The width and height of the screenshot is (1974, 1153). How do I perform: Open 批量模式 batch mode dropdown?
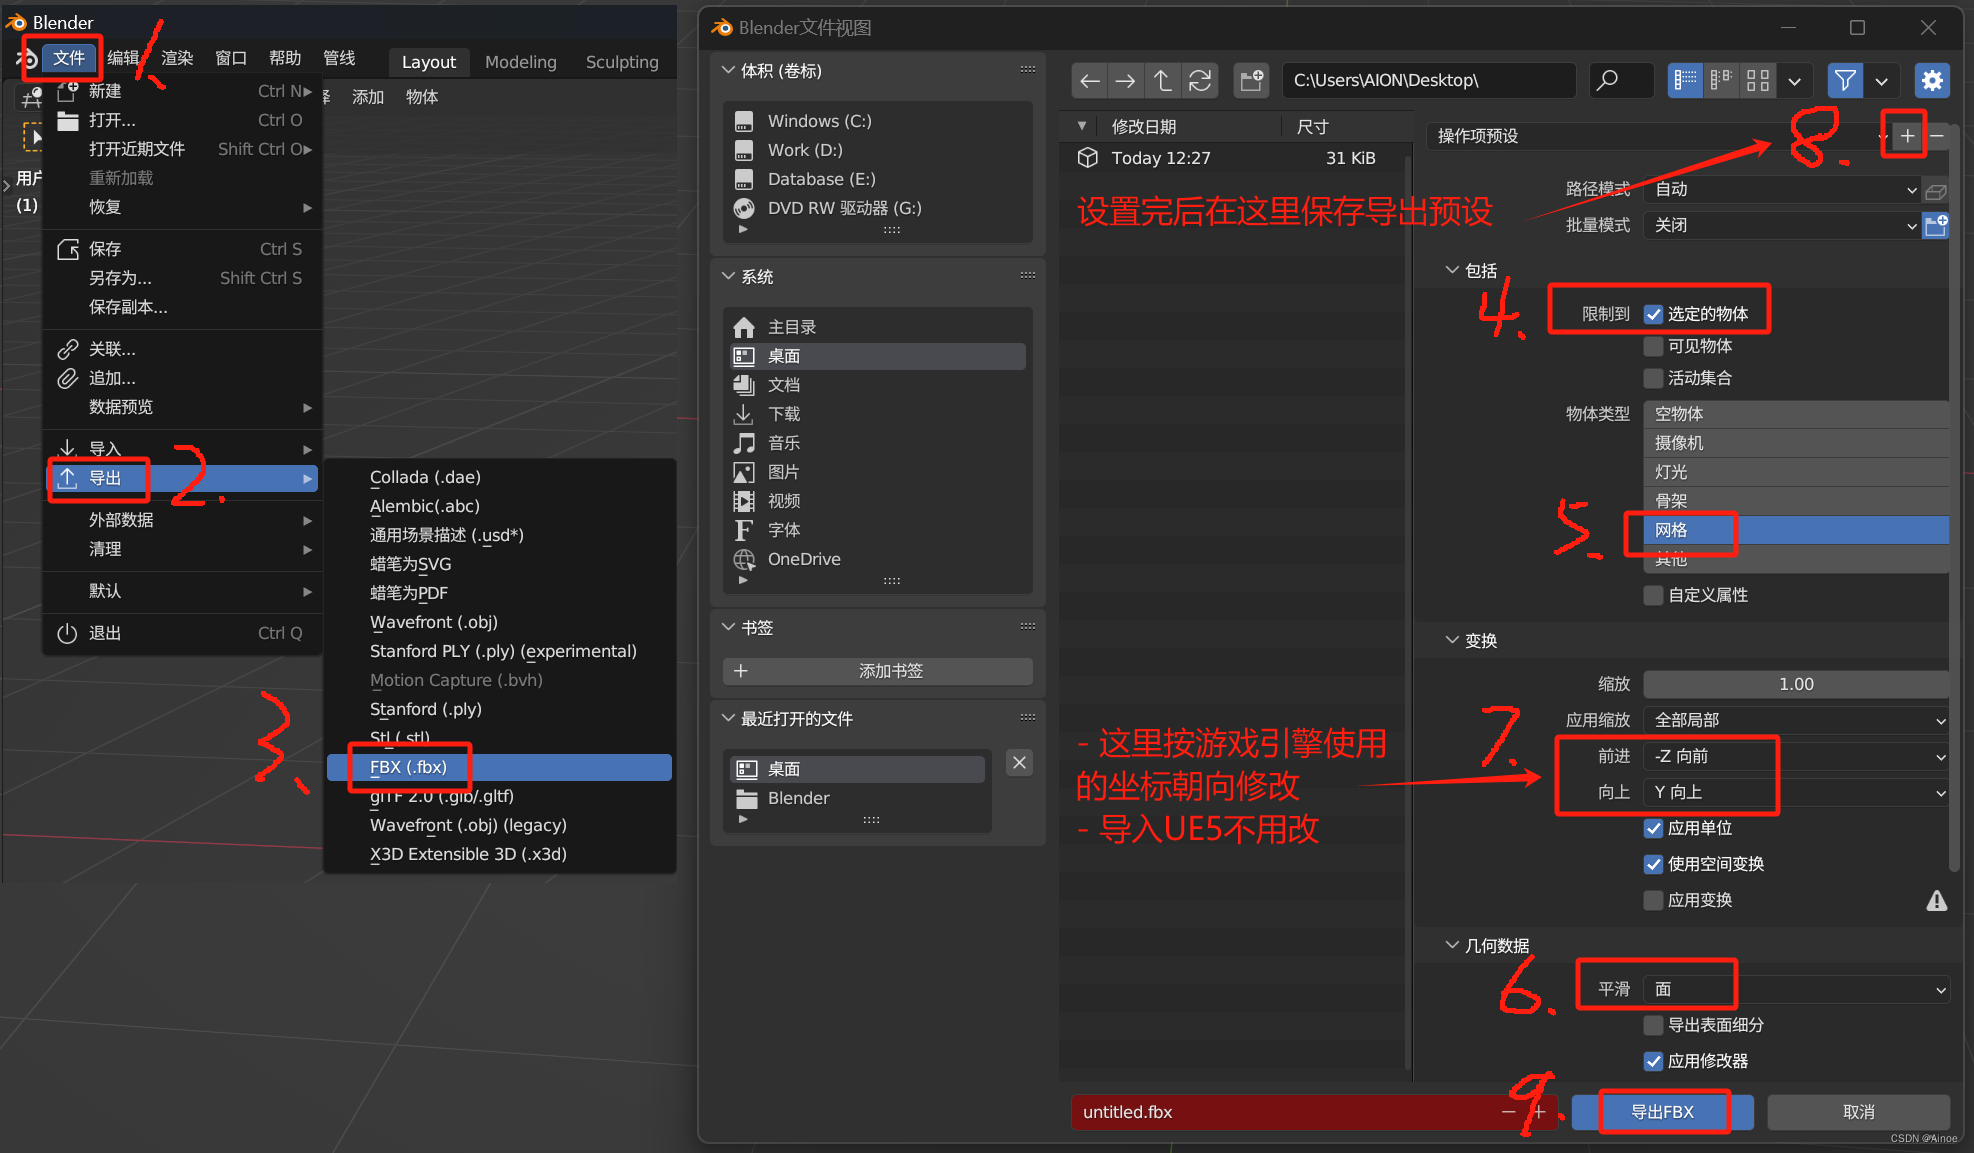1782,225
